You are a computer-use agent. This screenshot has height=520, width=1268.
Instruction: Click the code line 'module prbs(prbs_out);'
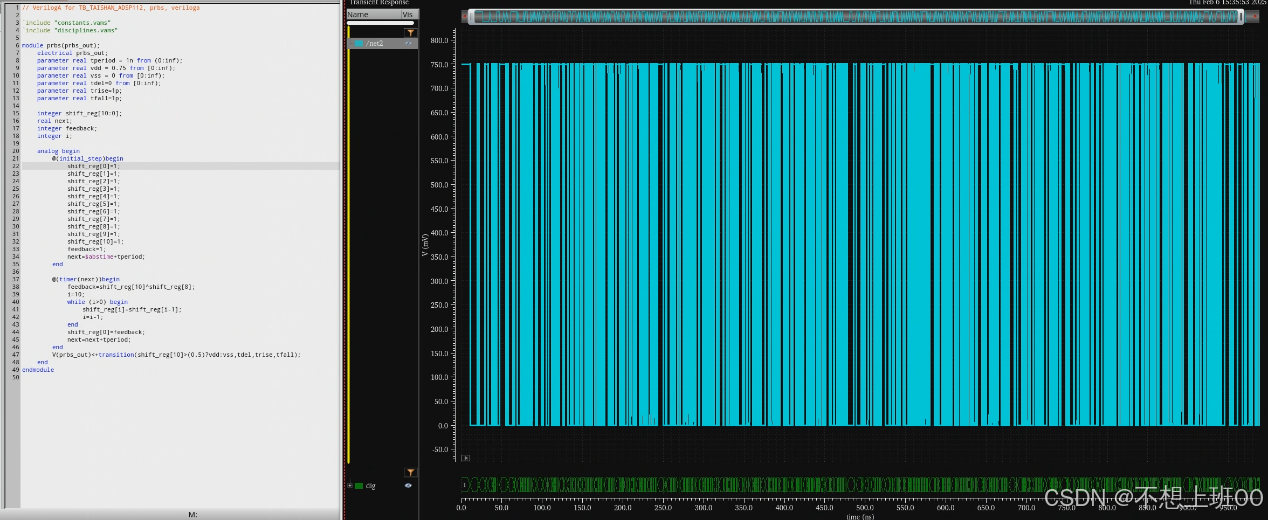(x=61, y=45)
